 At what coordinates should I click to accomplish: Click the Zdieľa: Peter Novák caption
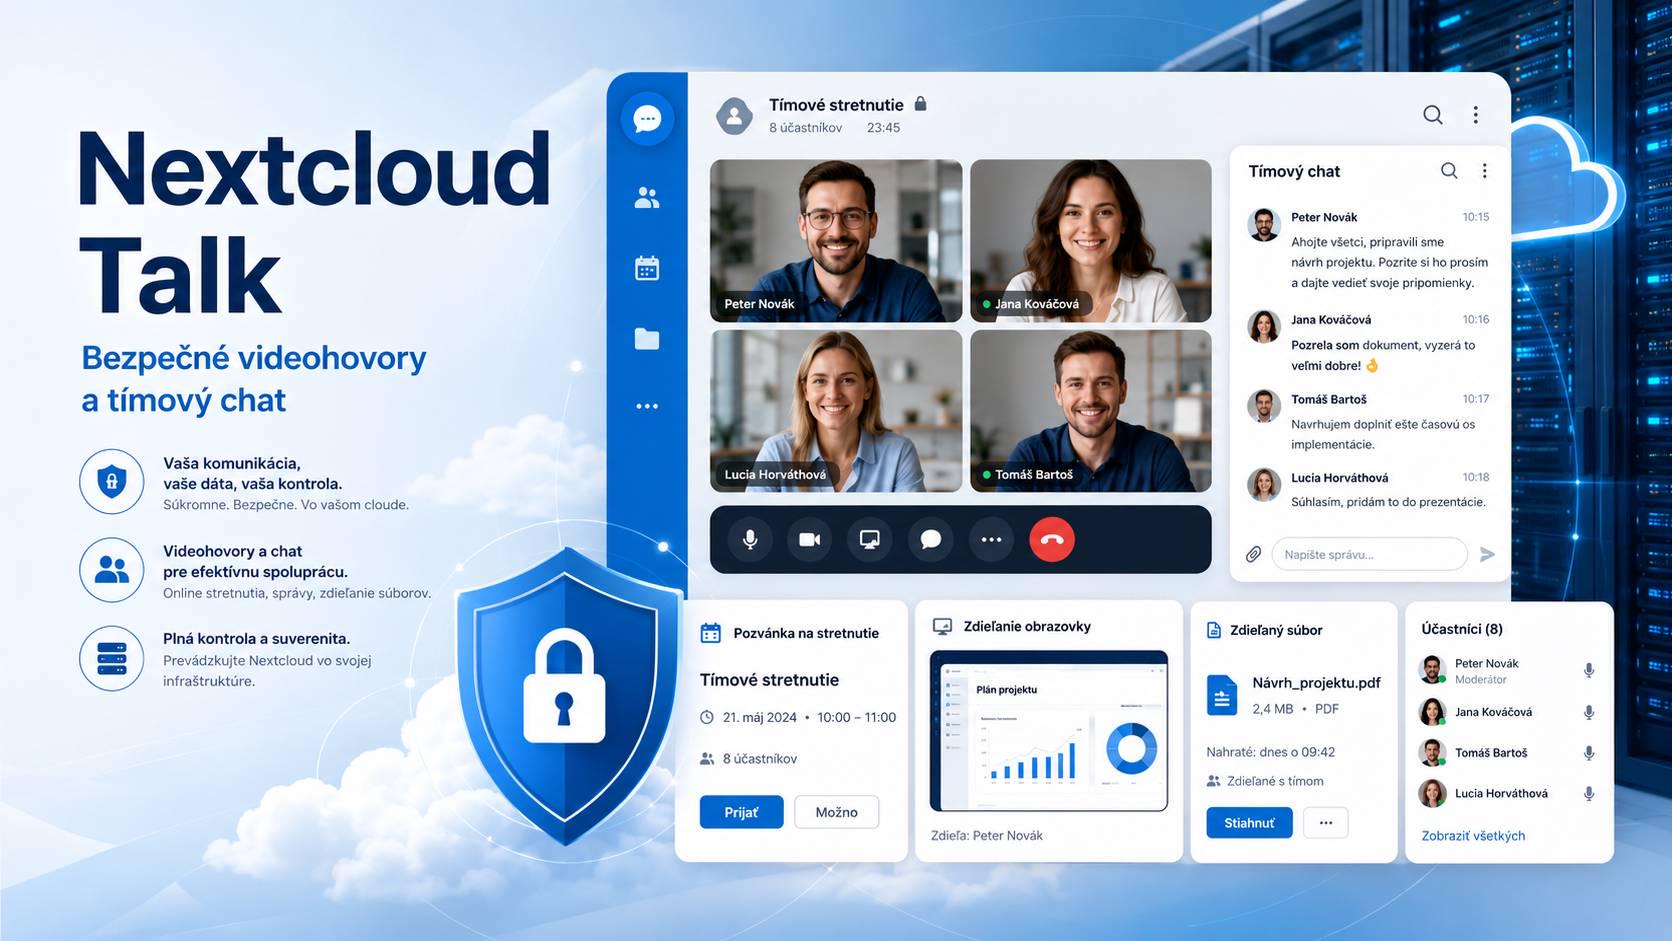coord(987,836)
